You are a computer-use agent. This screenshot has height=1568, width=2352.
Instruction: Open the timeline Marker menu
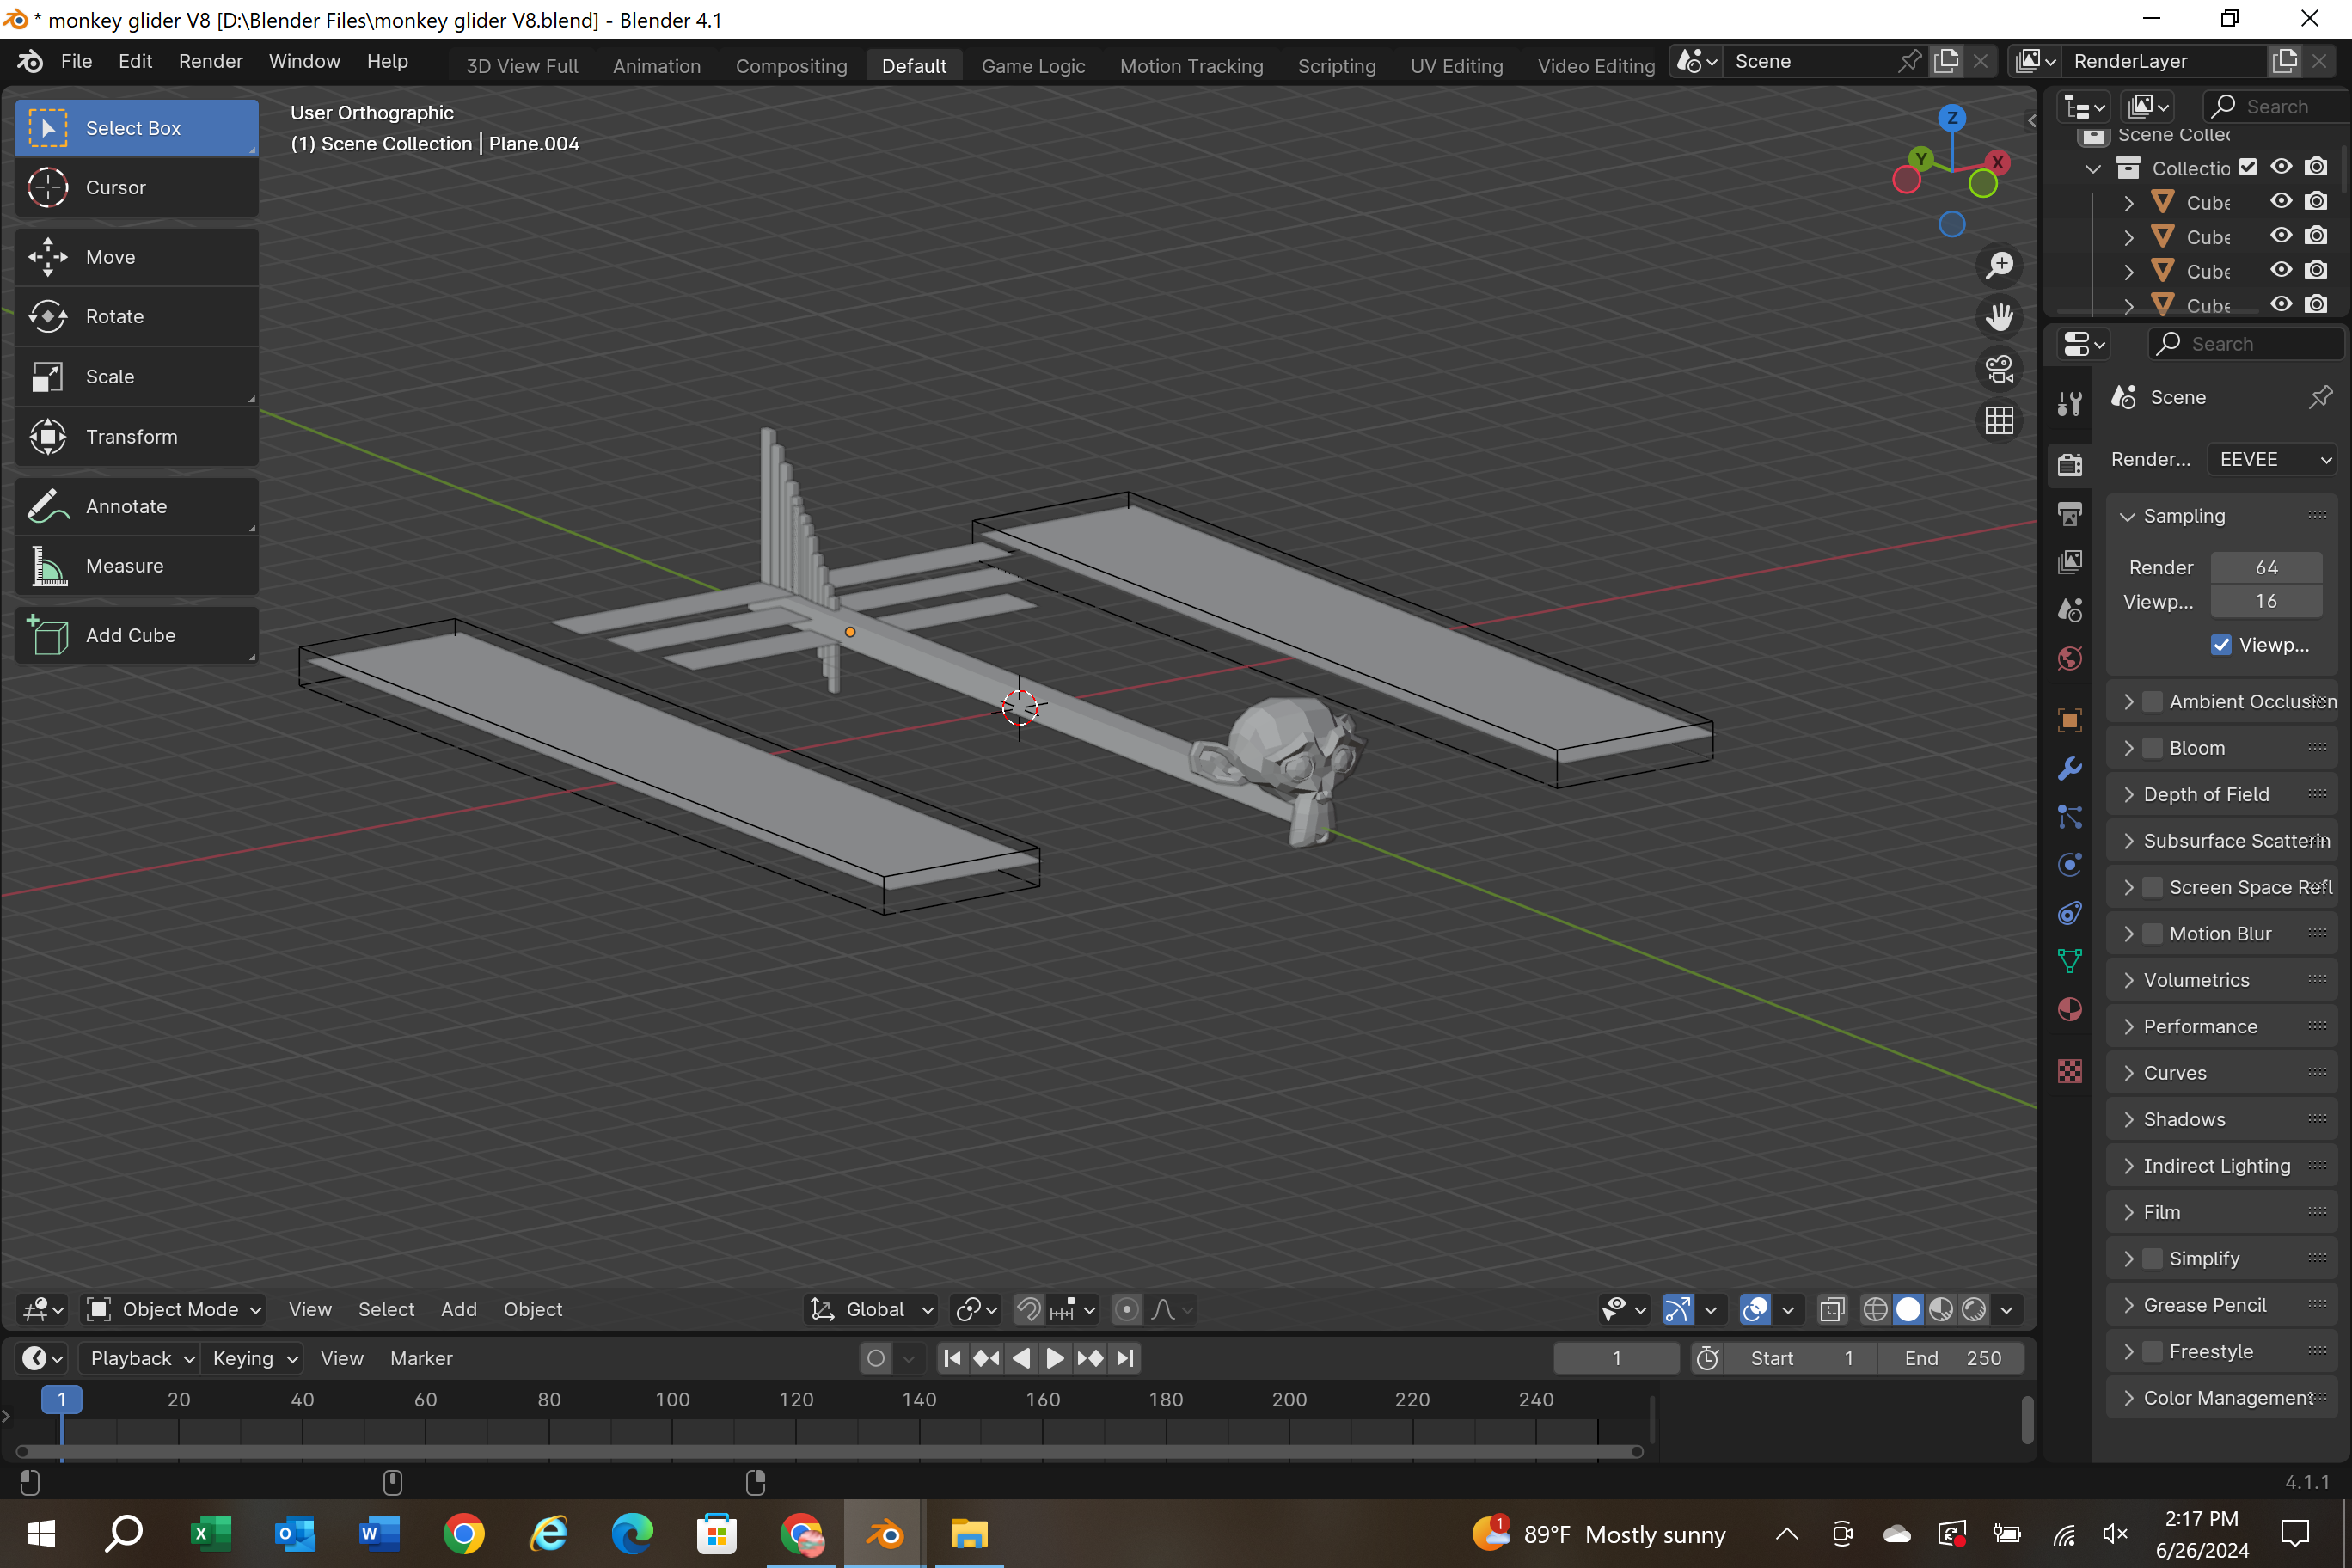(421, 1358)
